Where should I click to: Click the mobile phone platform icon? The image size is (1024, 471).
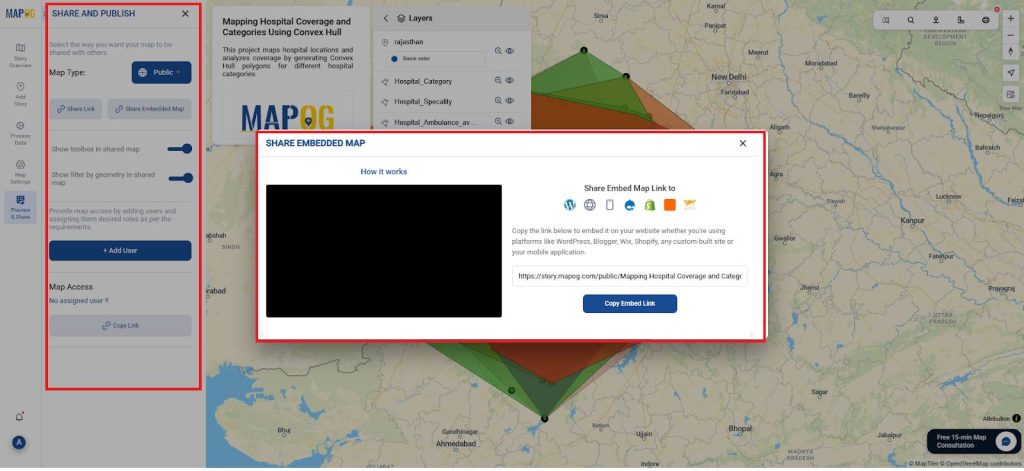point(610,205)
